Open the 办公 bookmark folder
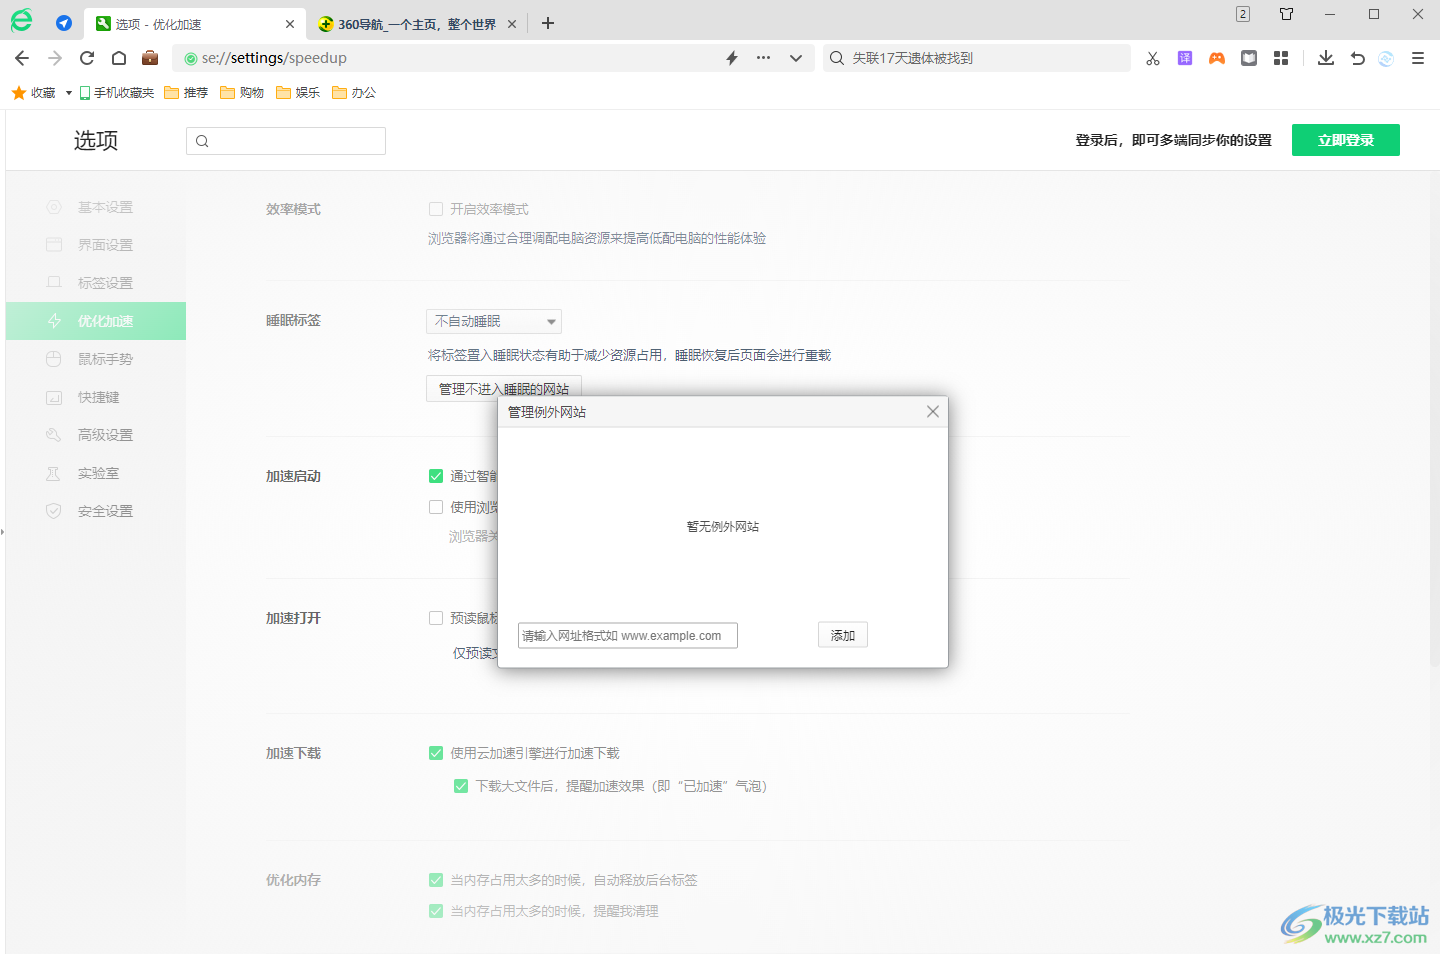1440x954 pixels. pyautogui.click(x=355, y=93)
